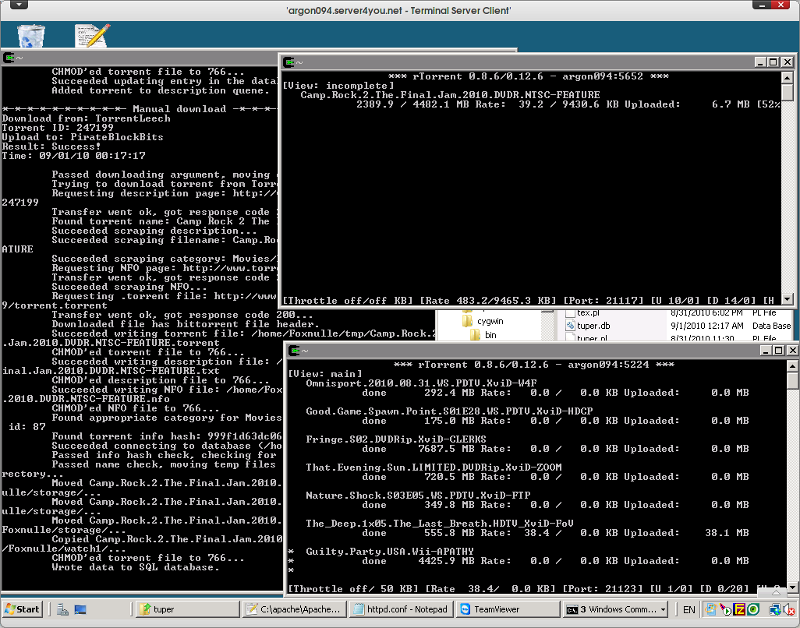Click That.Evening.Sun.LIMITED torrent entry
This screenshot has height=628, width=800.
[434, 467]
